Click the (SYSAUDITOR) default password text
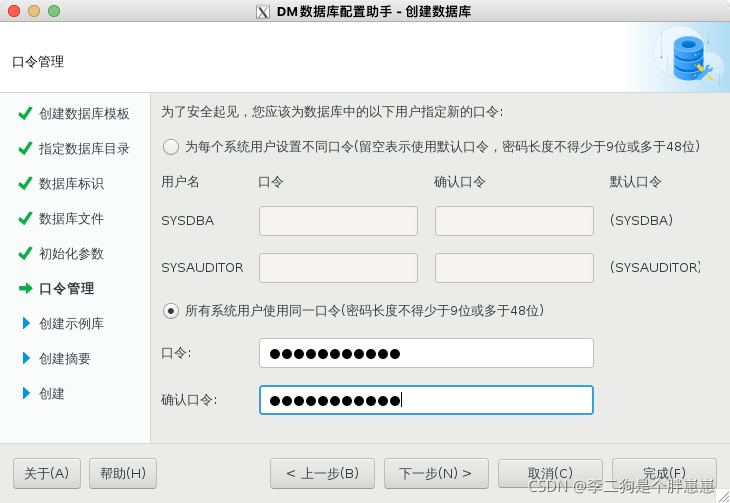Viewport: 730px width, 503px height. tap(655, 267)
